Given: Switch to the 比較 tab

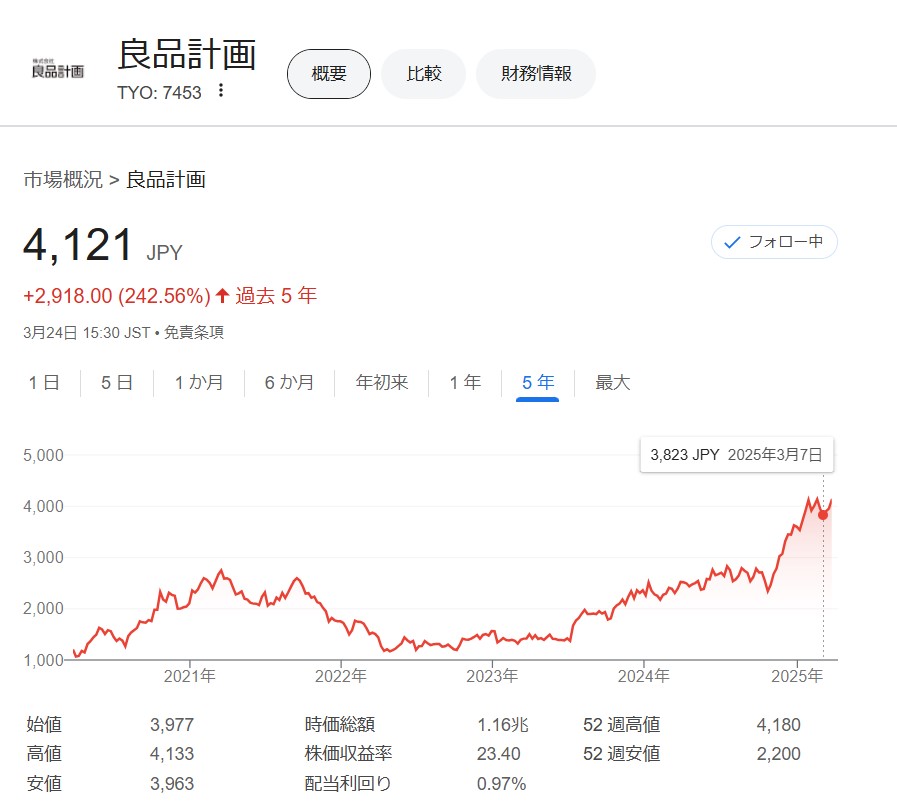Looking at the screenshot, I should coord(424,74).
